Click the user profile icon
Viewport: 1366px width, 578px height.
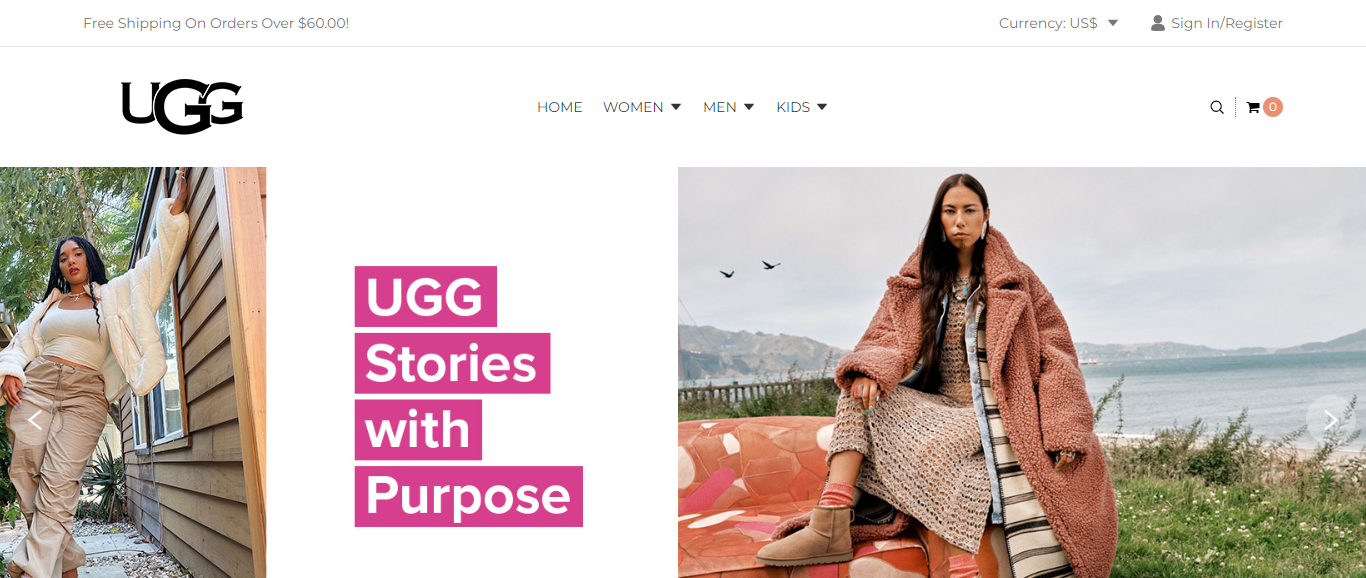1158,23
